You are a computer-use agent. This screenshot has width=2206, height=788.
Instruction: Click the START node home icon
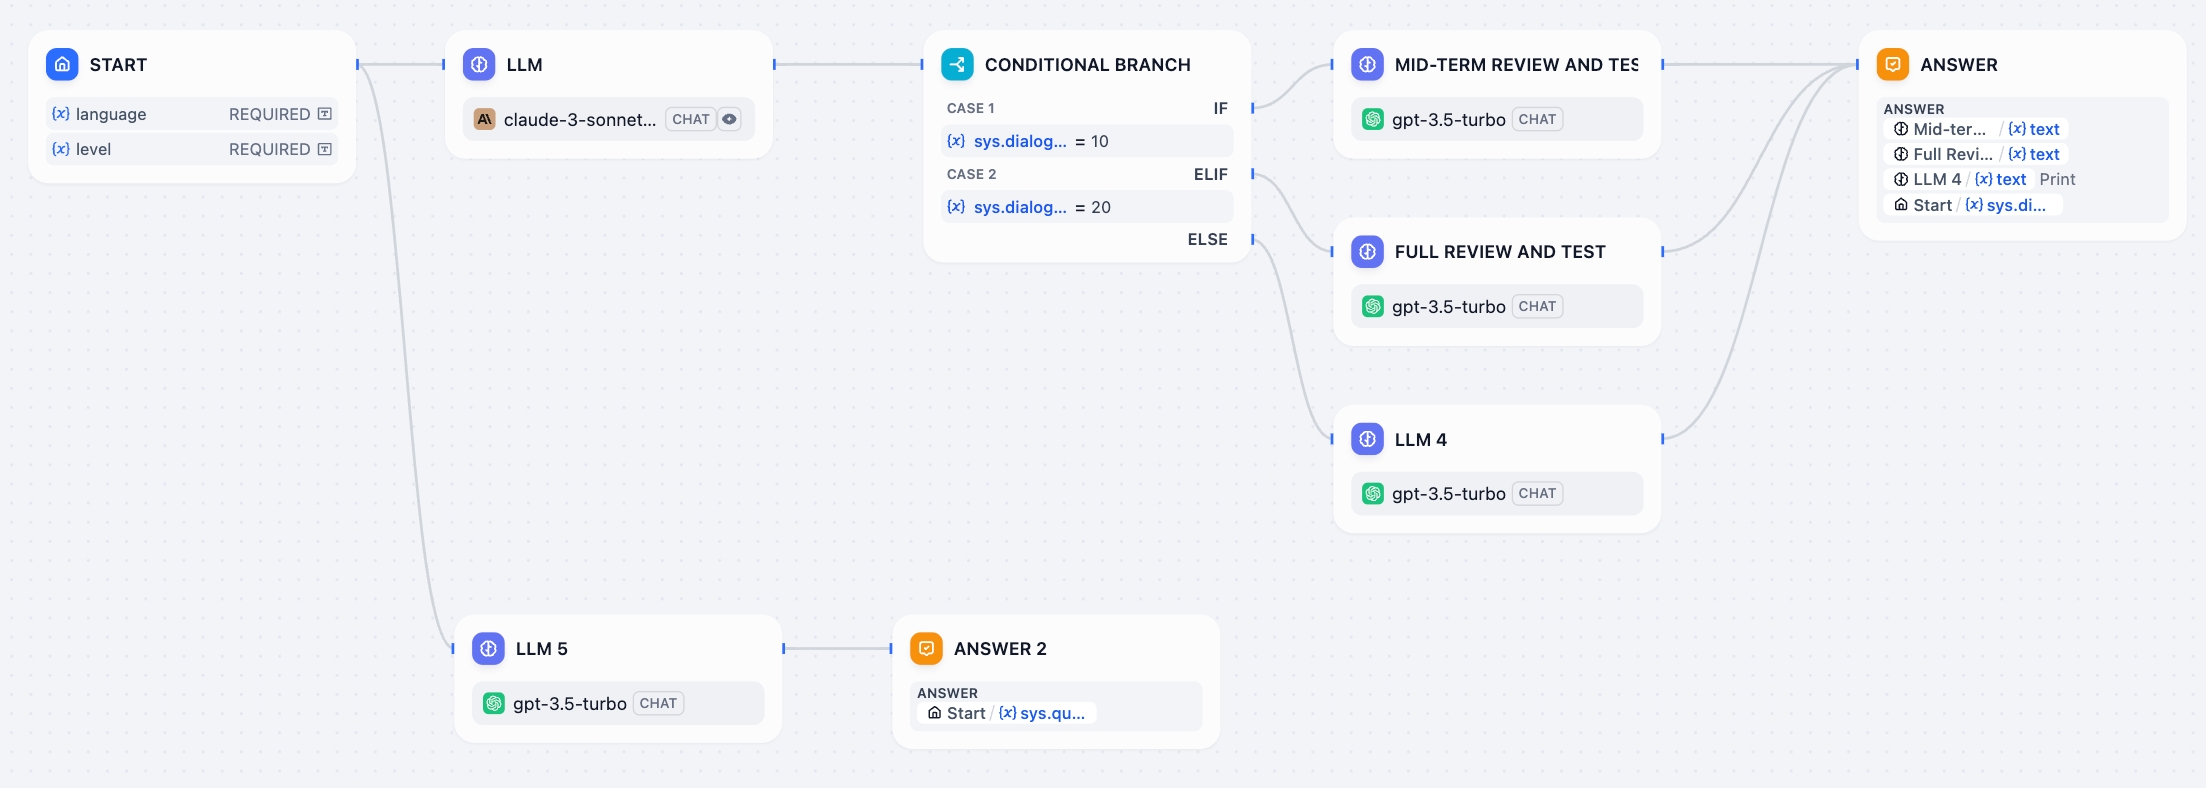point(62,64)
